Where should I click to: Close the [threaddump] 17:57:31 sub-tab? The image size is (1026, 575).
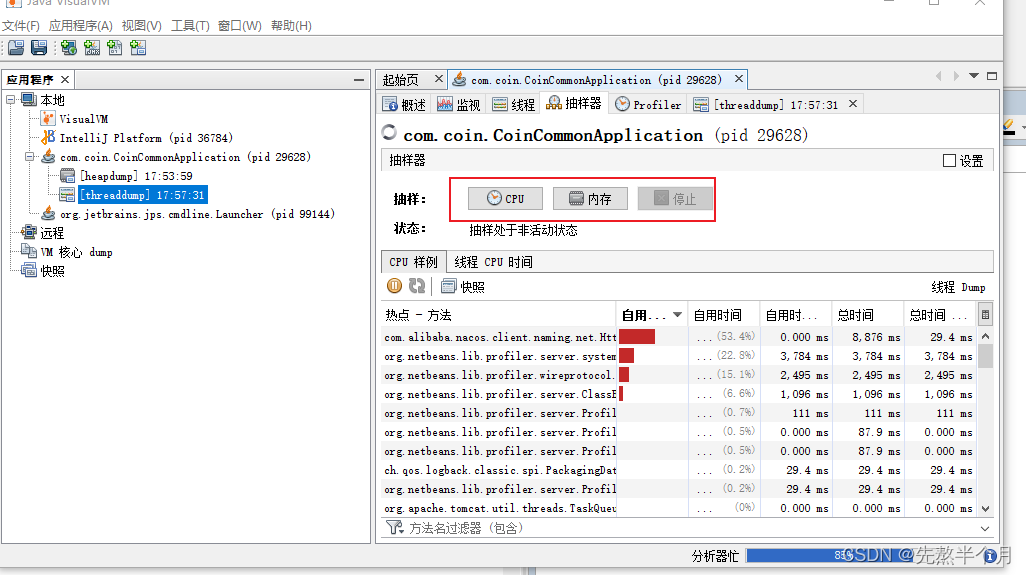coord(853,103)
